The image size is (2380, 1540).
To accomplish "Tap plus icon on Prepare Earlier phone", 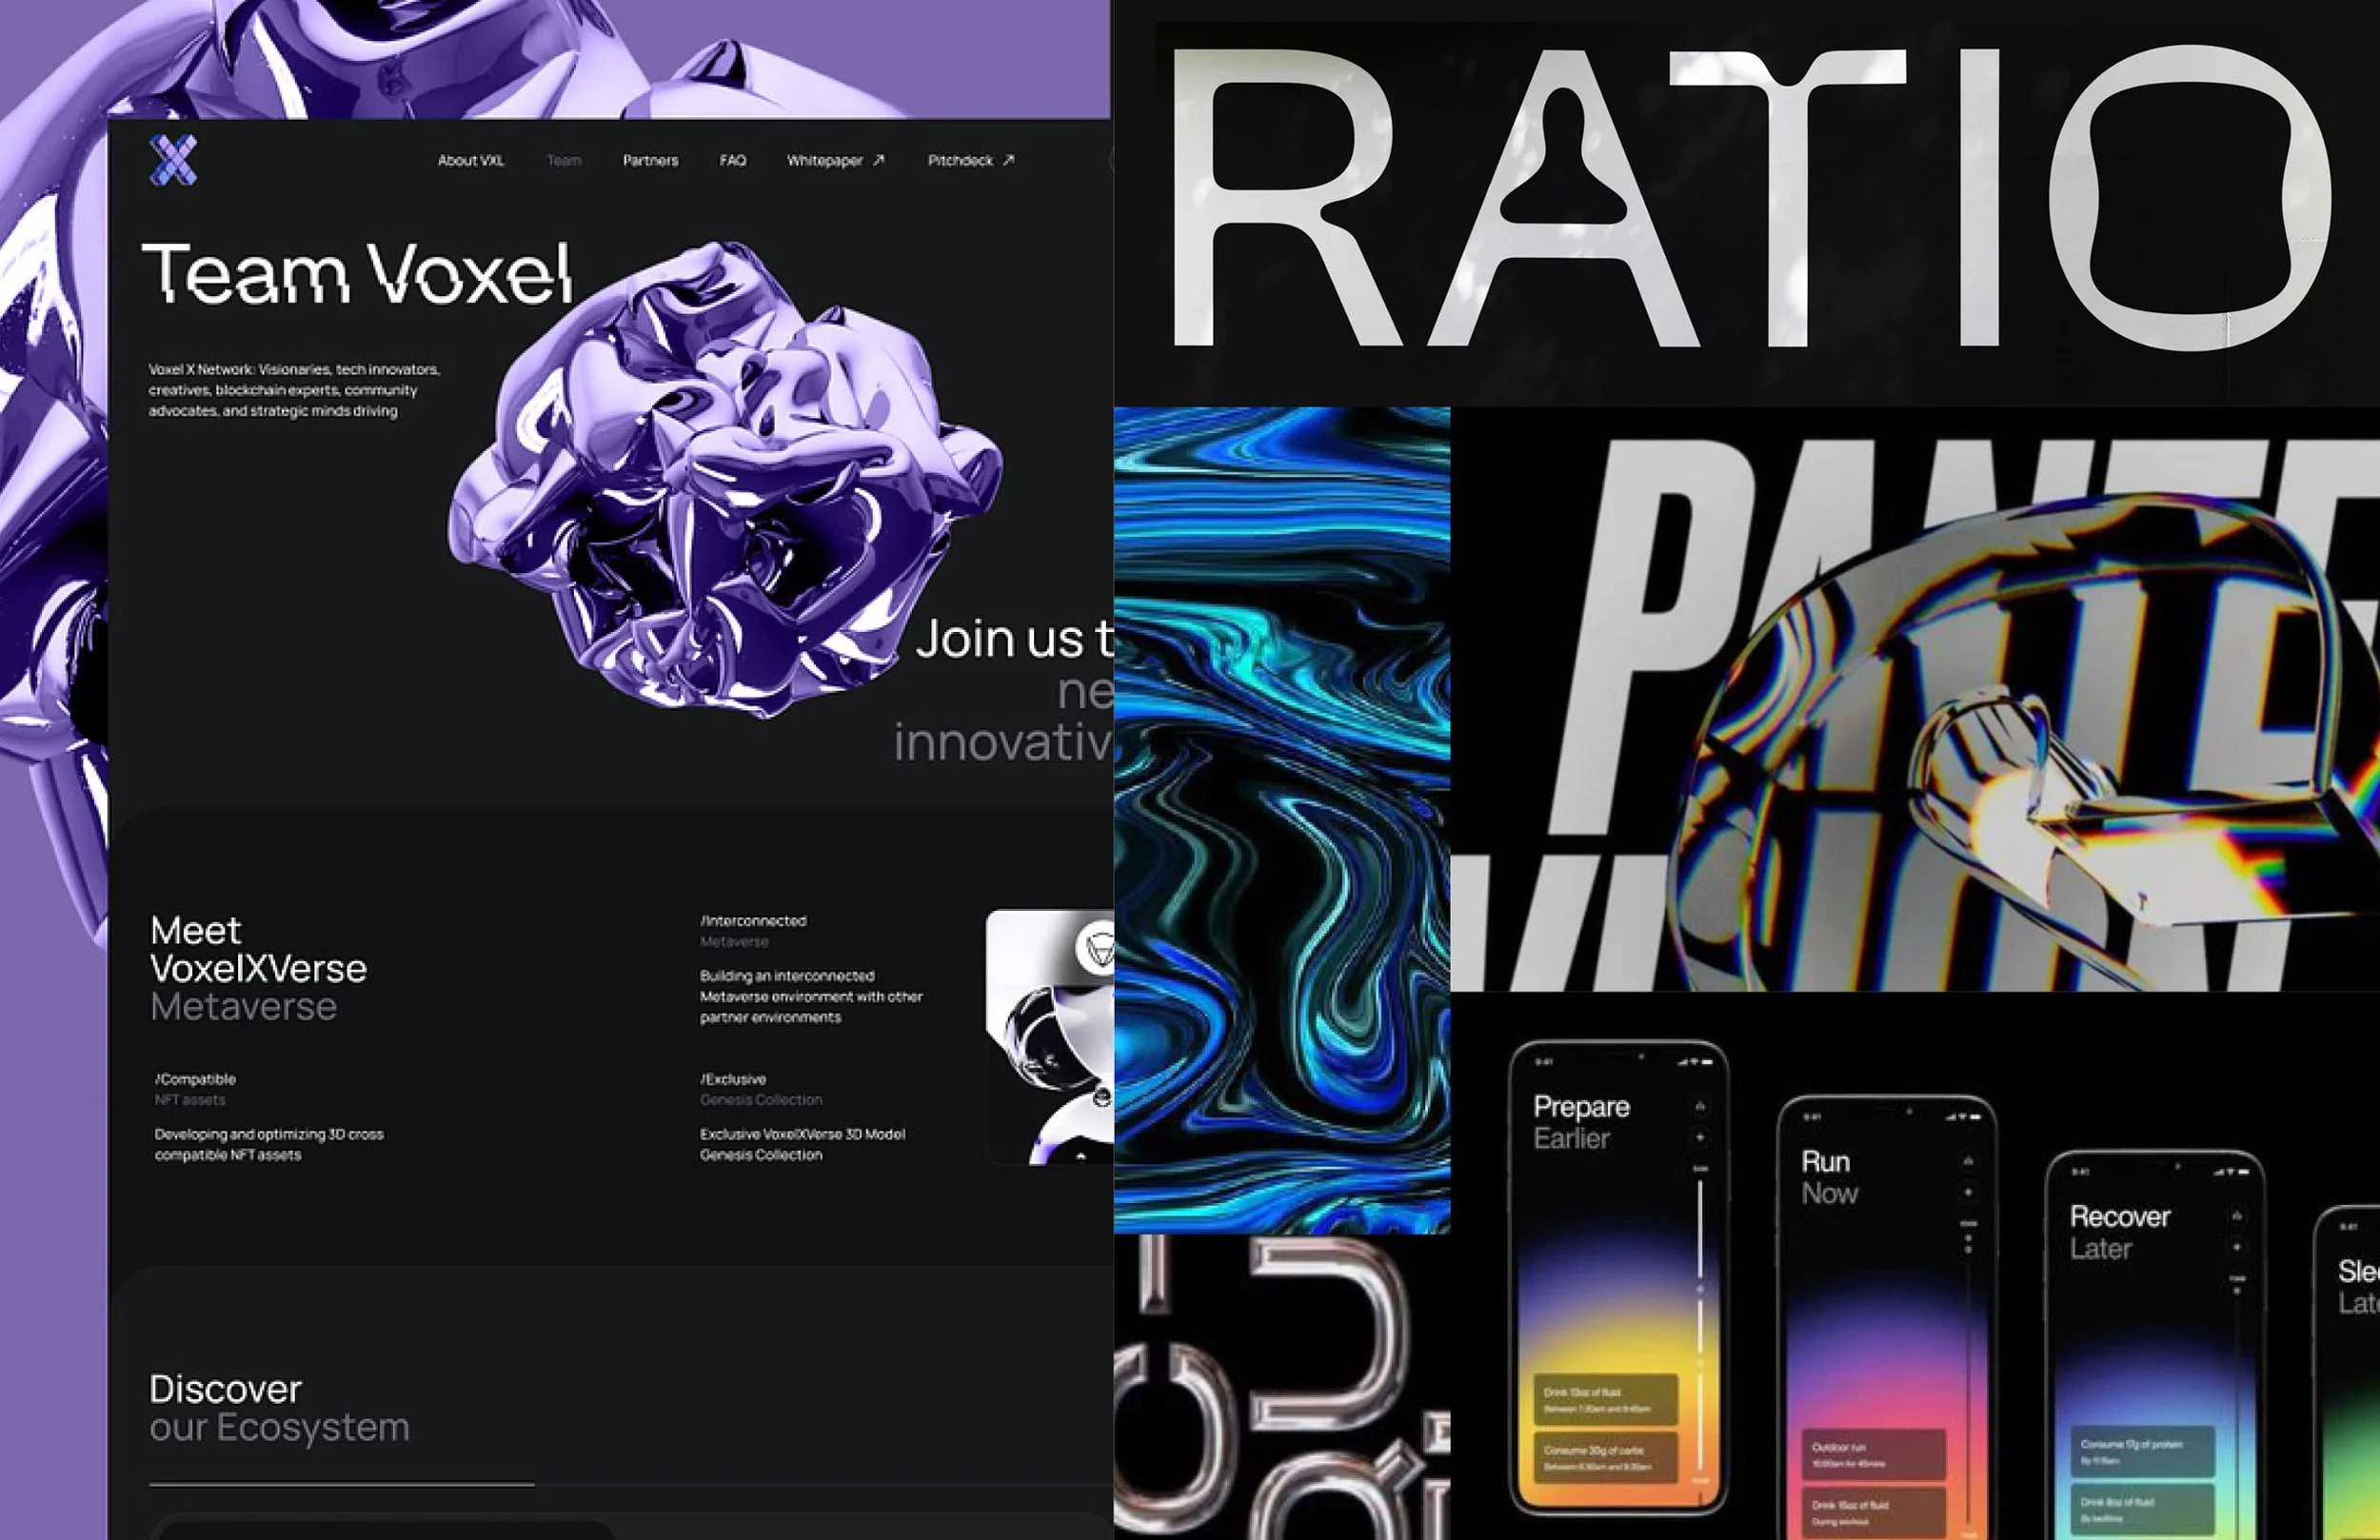I will click(1700, 1137).
